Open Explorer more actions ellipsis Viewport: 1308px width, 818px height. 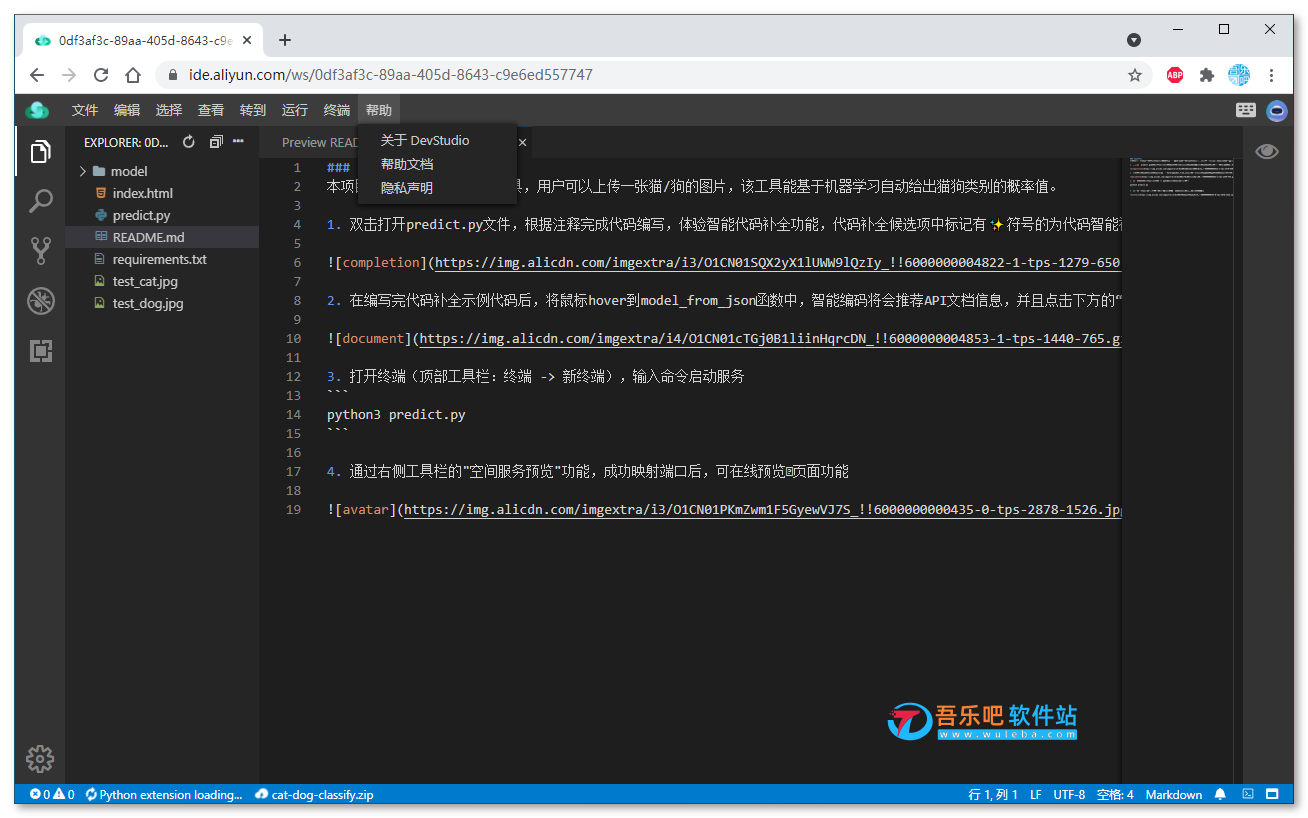(238, 142)
